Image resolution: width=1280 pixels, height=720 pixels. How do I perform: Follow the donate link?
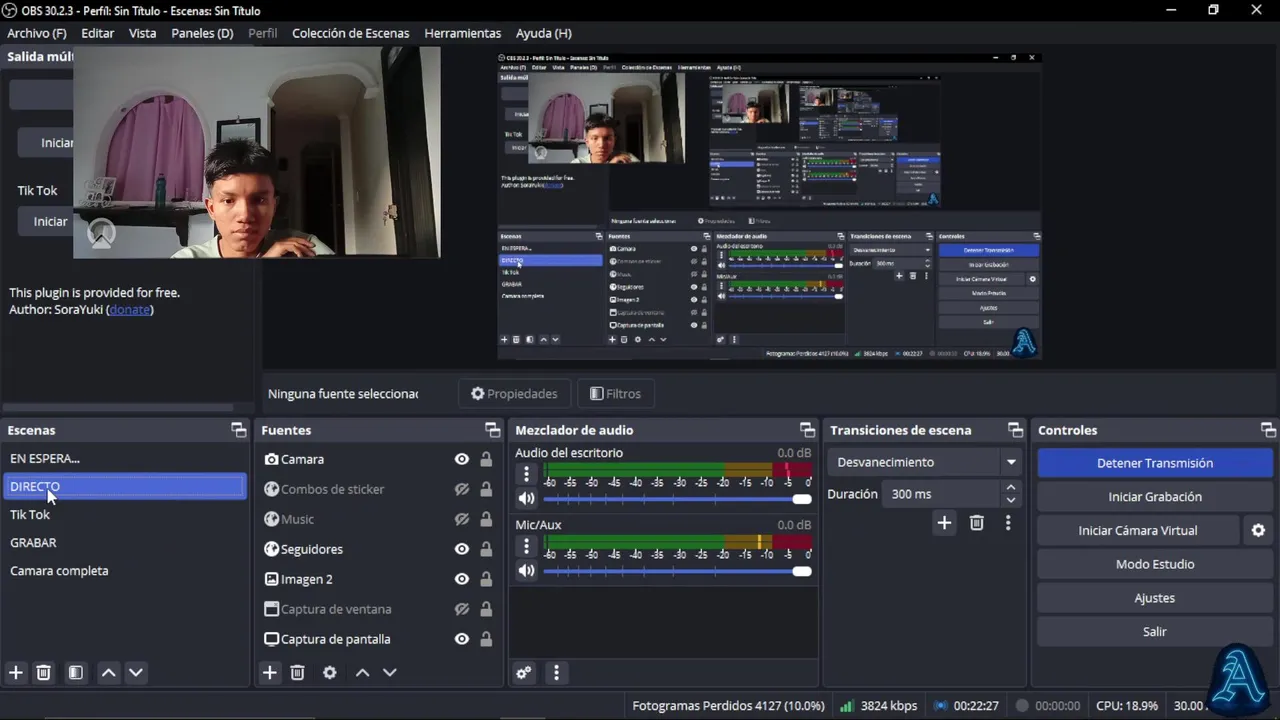[130, 310]
